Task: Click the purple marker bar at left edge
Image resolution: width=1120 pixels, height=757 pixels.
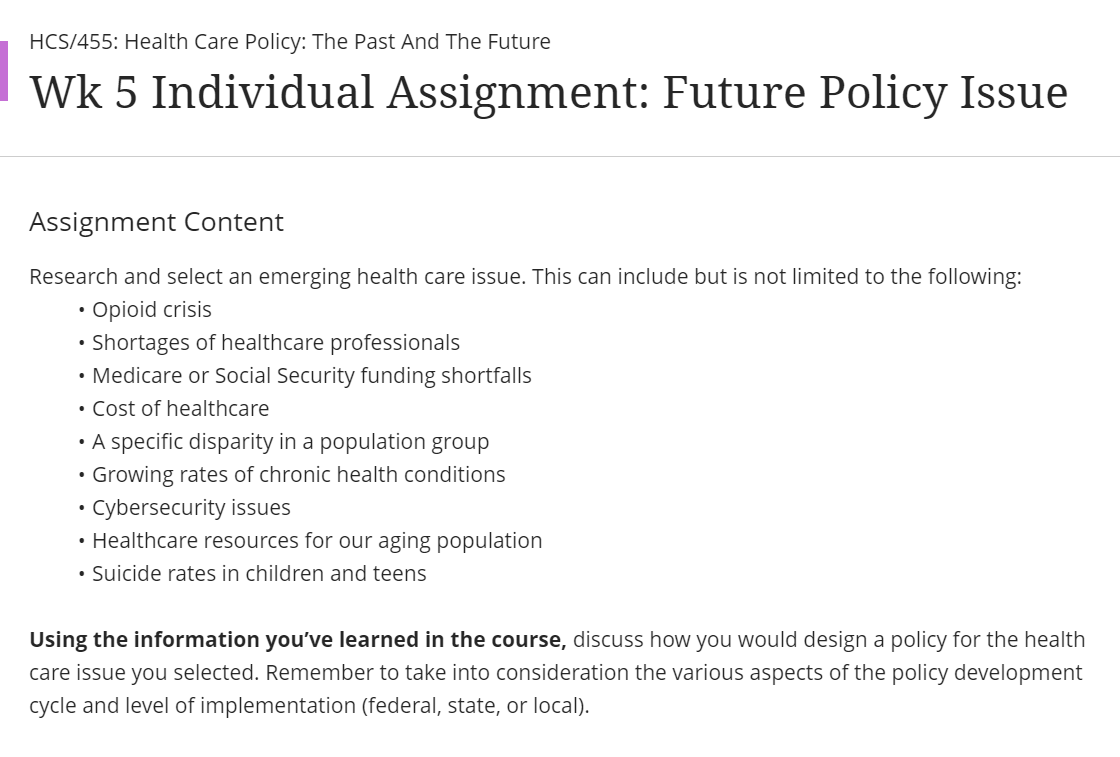Action: (x=4, y=71)
